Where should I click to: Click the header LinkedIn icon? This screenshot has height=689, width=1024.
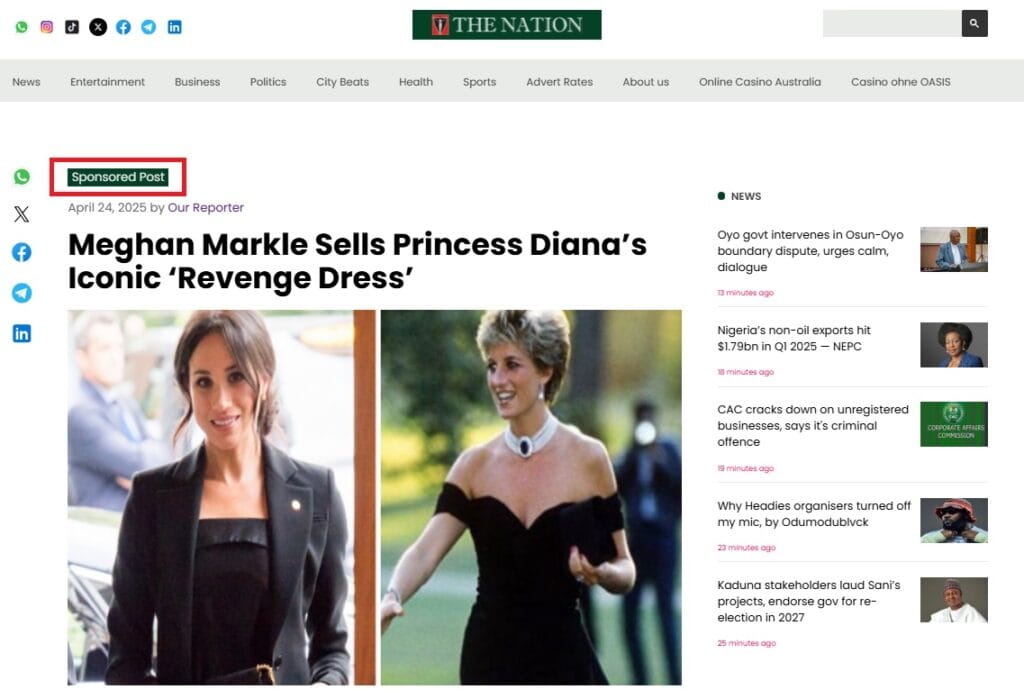click(175, 27)
